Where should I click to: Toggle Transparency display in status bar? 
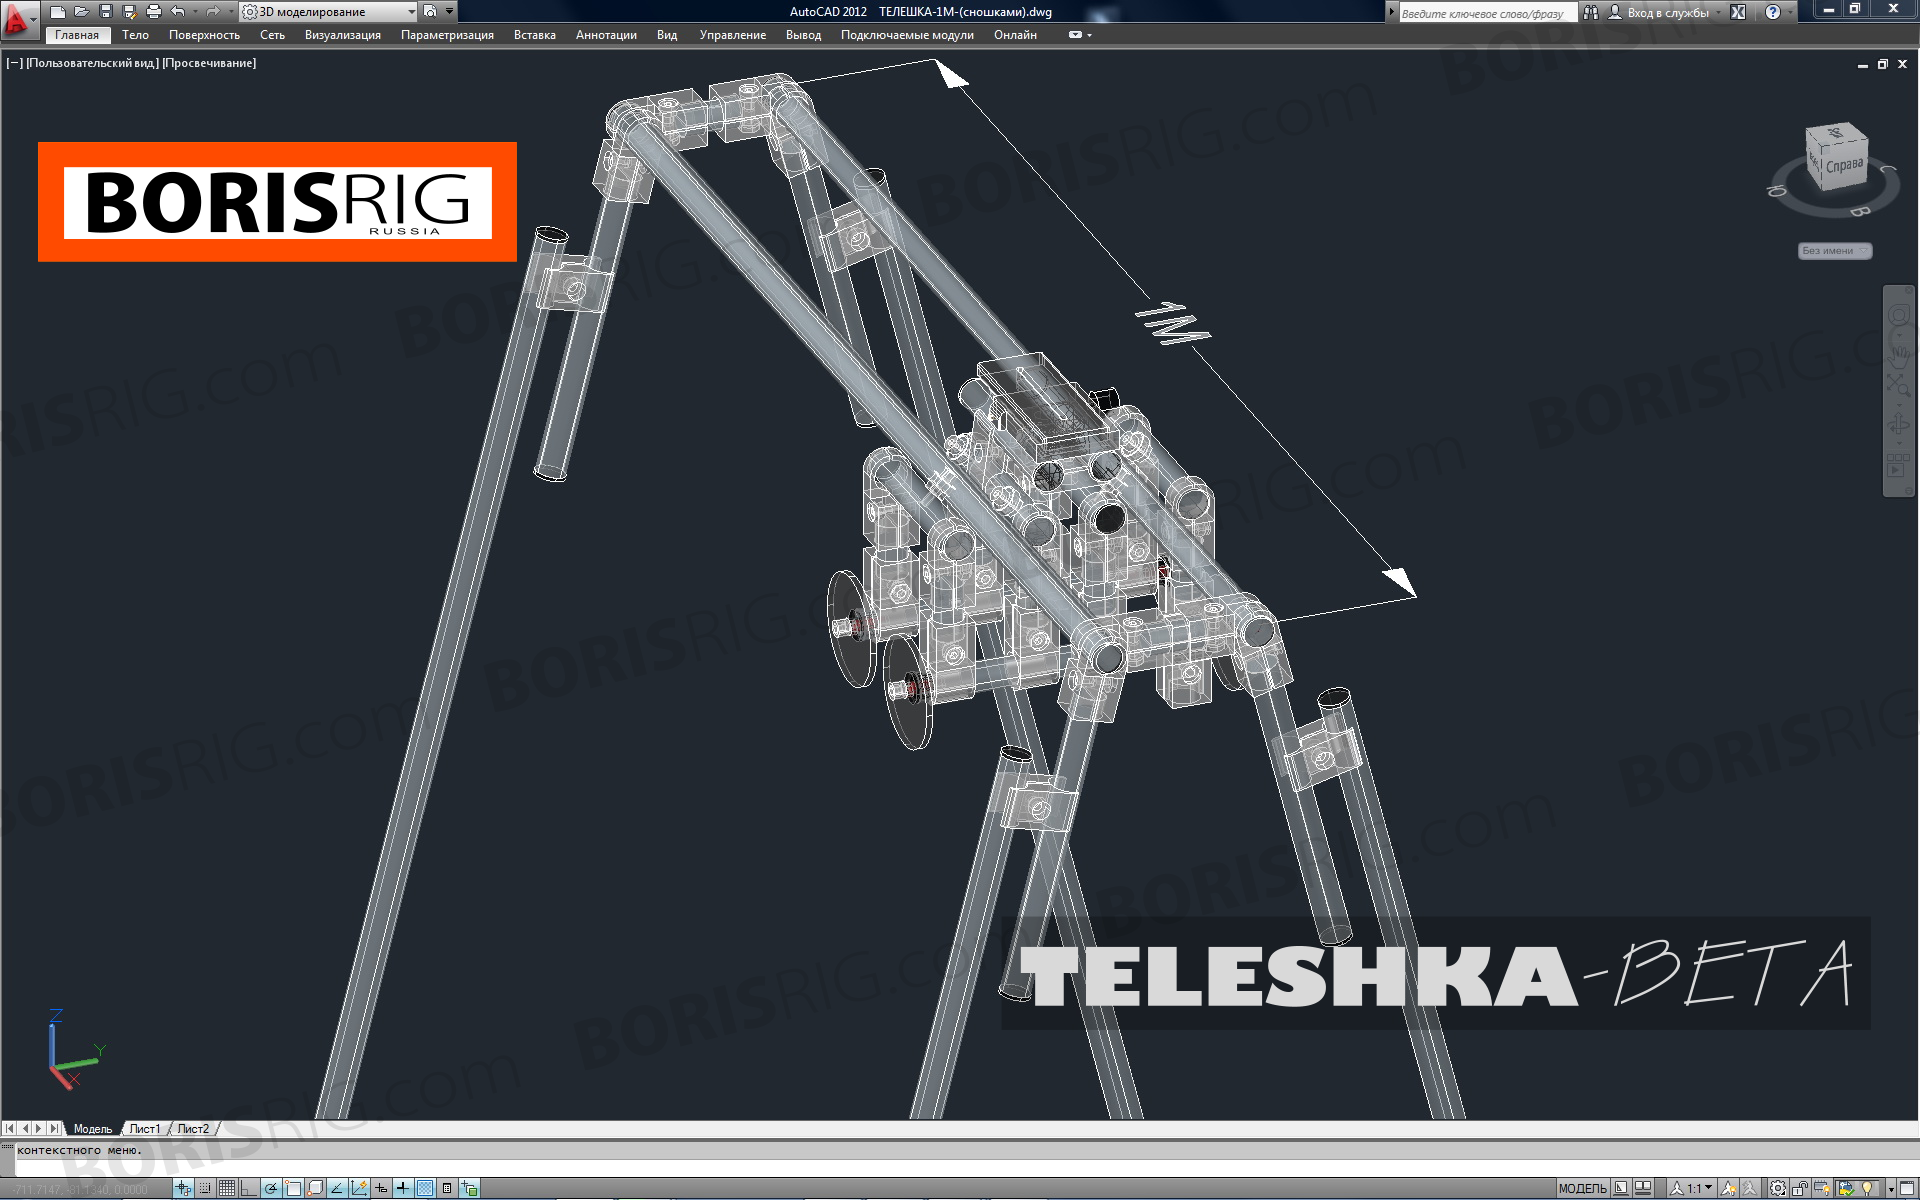425,1188
